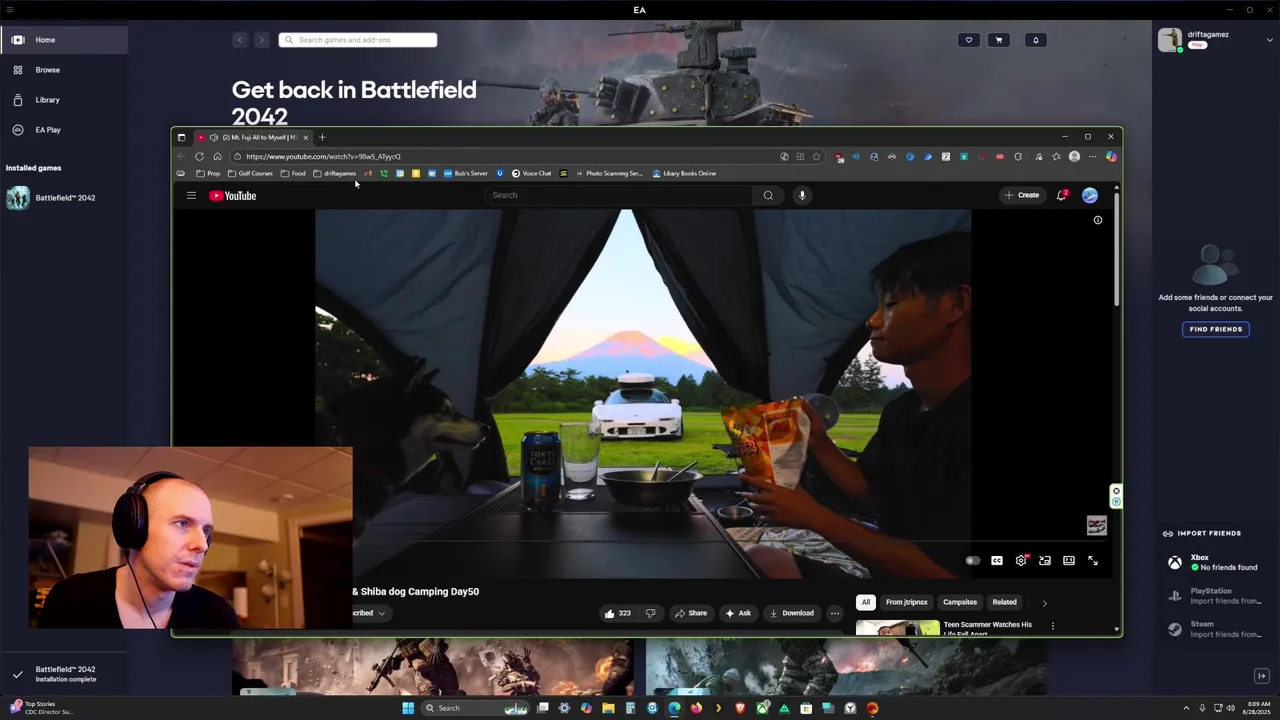Open Food bookmark folder
The width and height of the screenshot is (1280, 720).
[293, 173]
